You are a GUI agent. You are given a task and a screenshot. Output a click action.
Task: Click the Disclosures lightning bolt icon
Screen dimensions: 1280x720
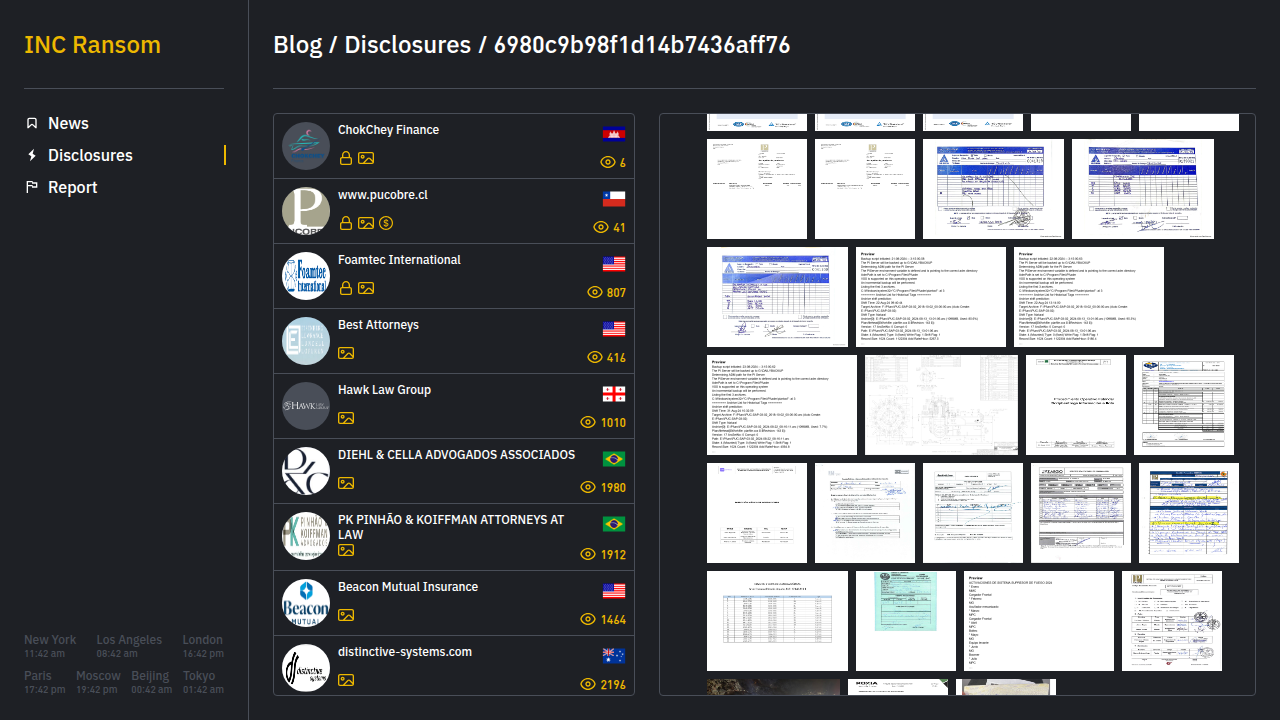(x=32, y=155)
